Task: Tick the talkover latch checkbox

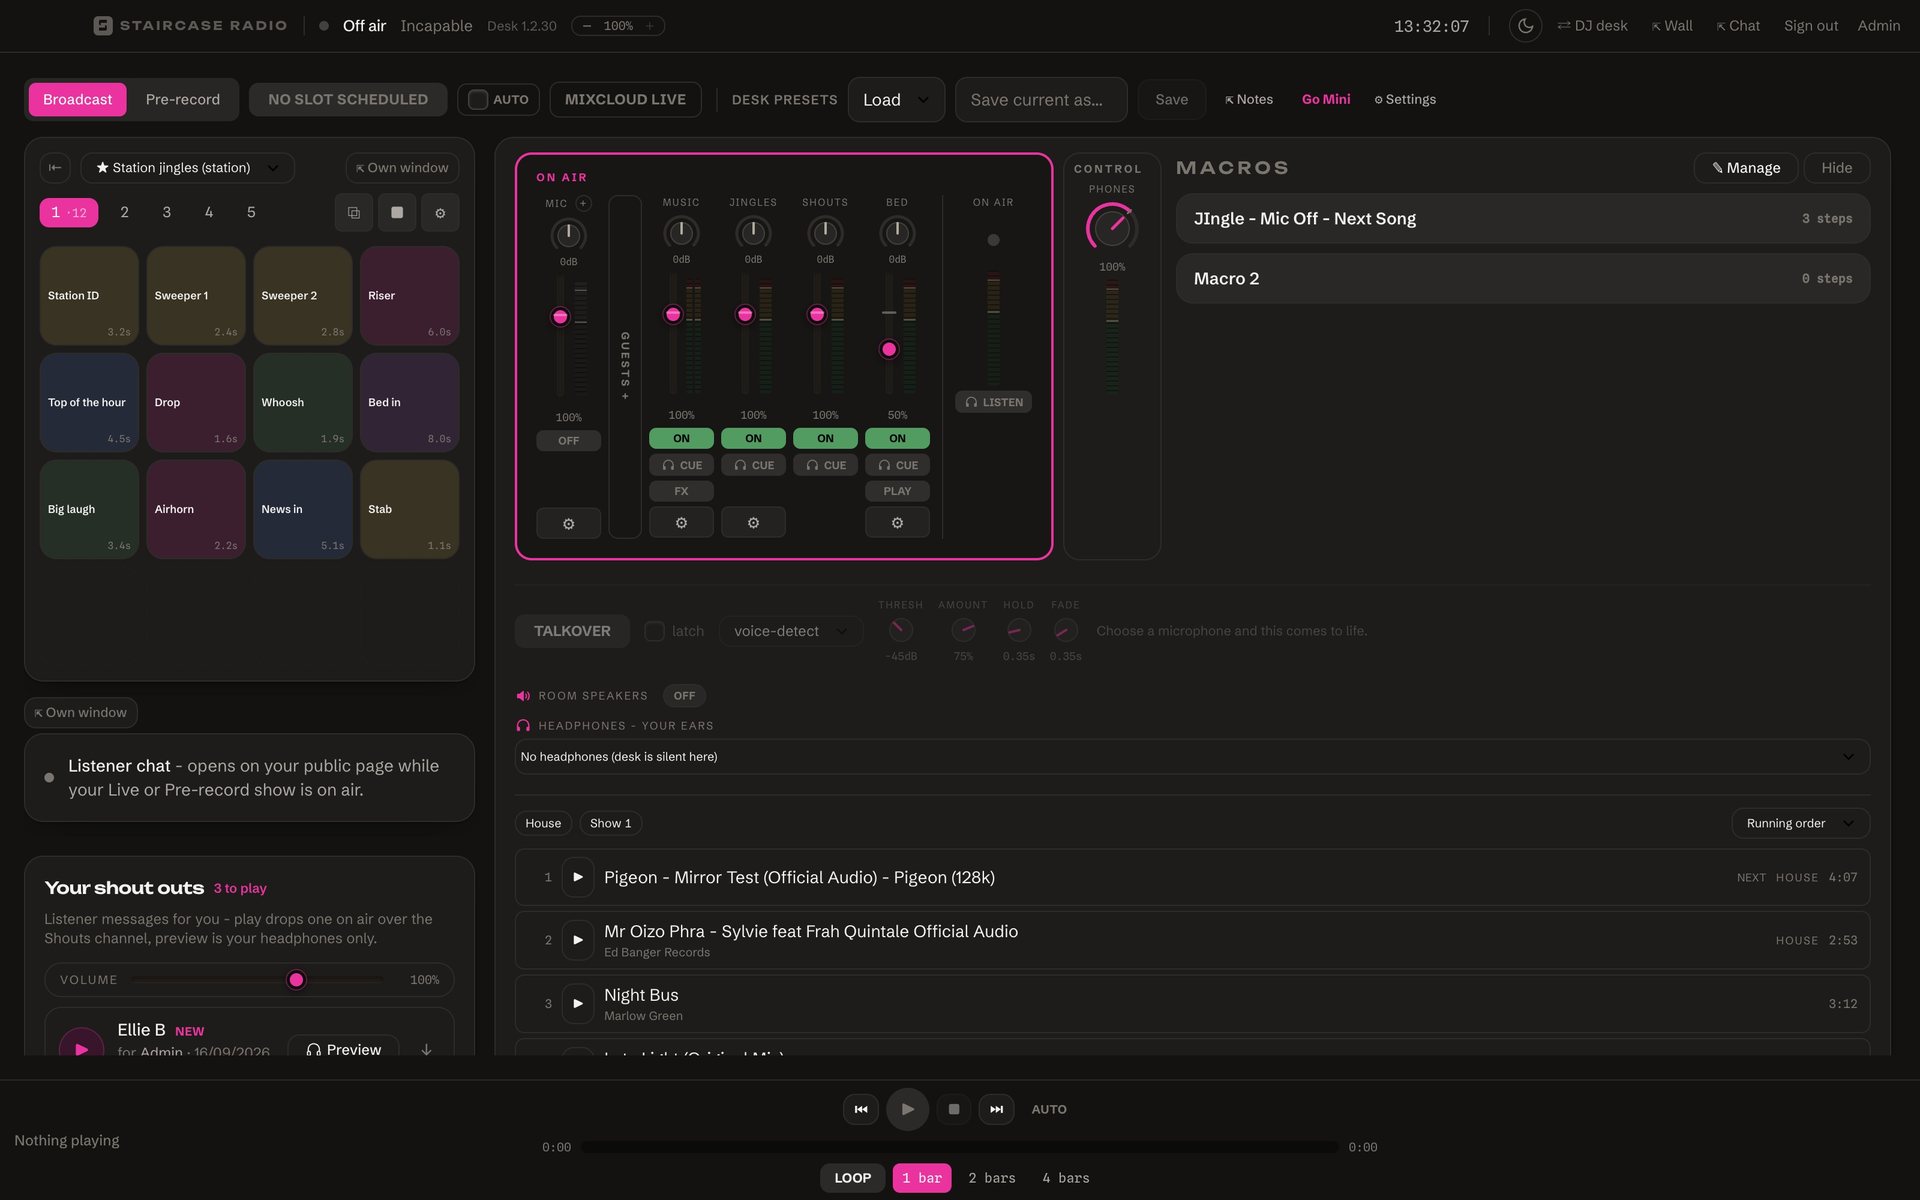Action: (654, 631)
